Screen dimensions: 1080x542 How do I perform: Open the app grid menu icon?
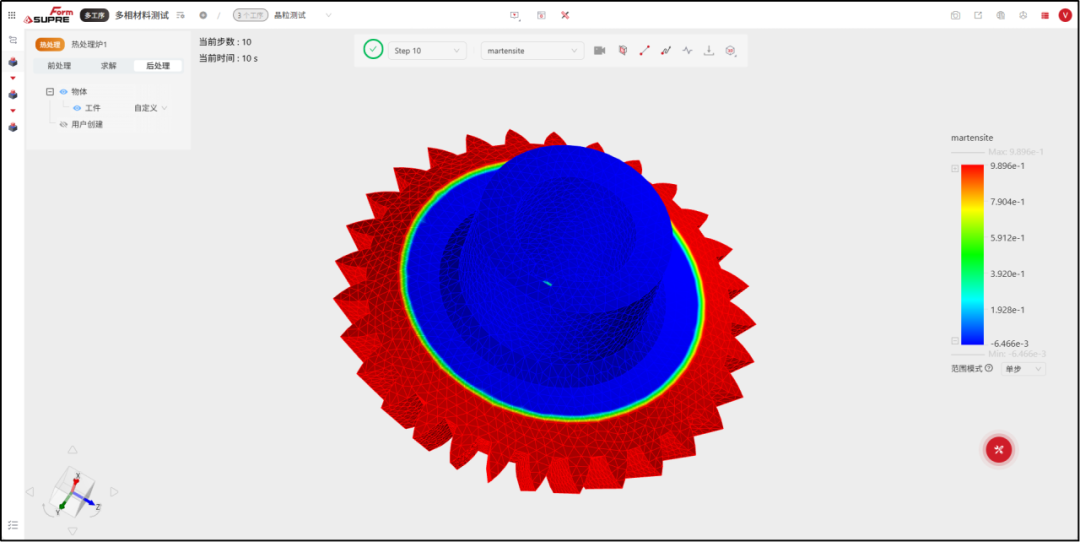pyautogui.click(x=12, y=14)
